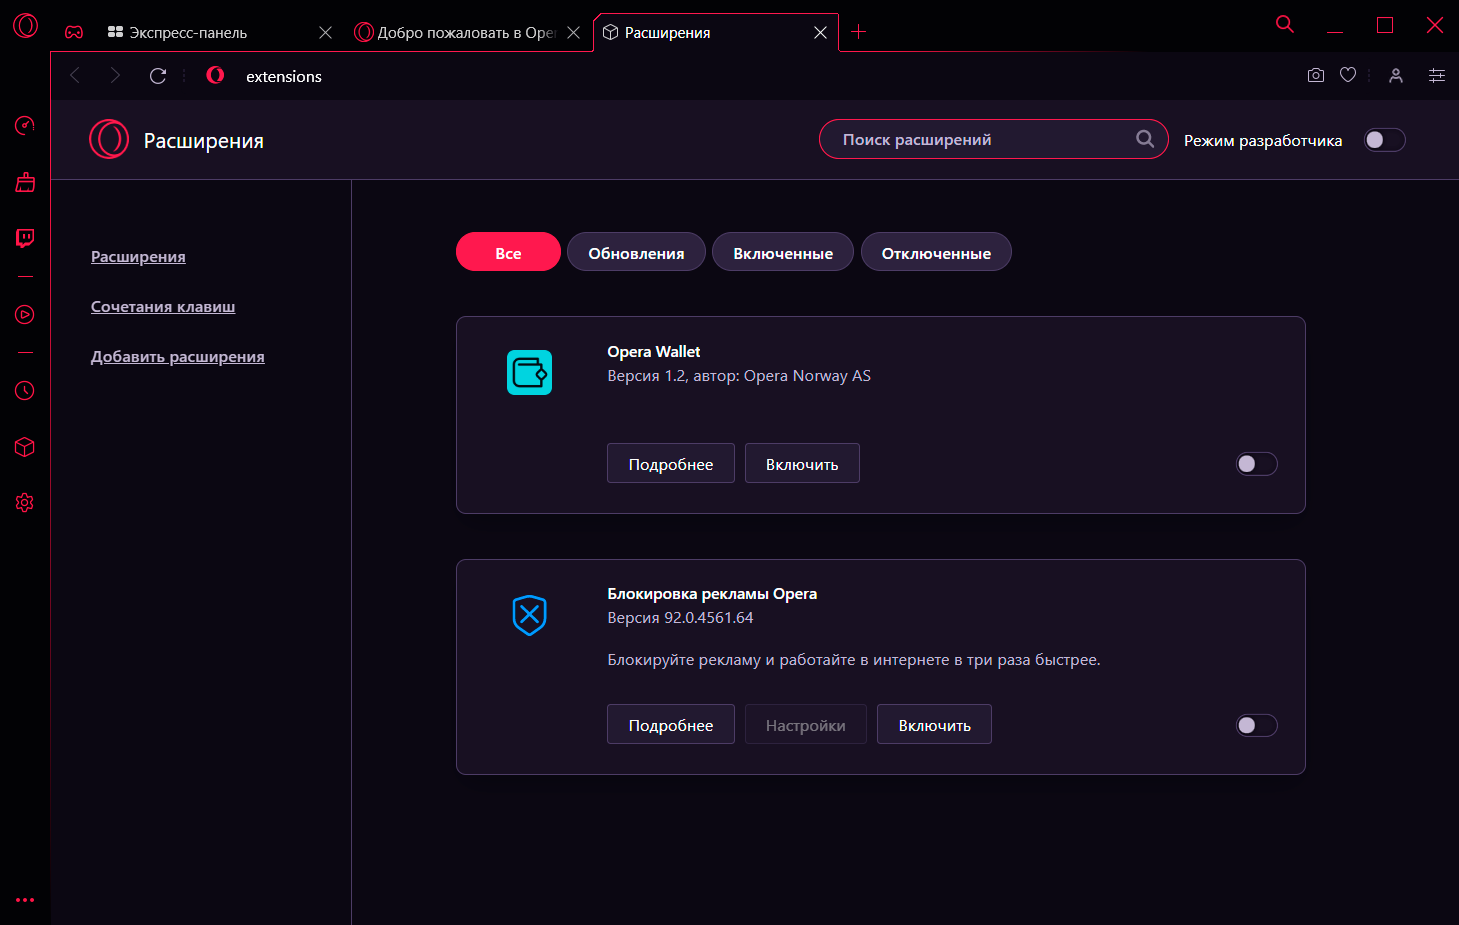Close the Расширения tab

(820, 33)
